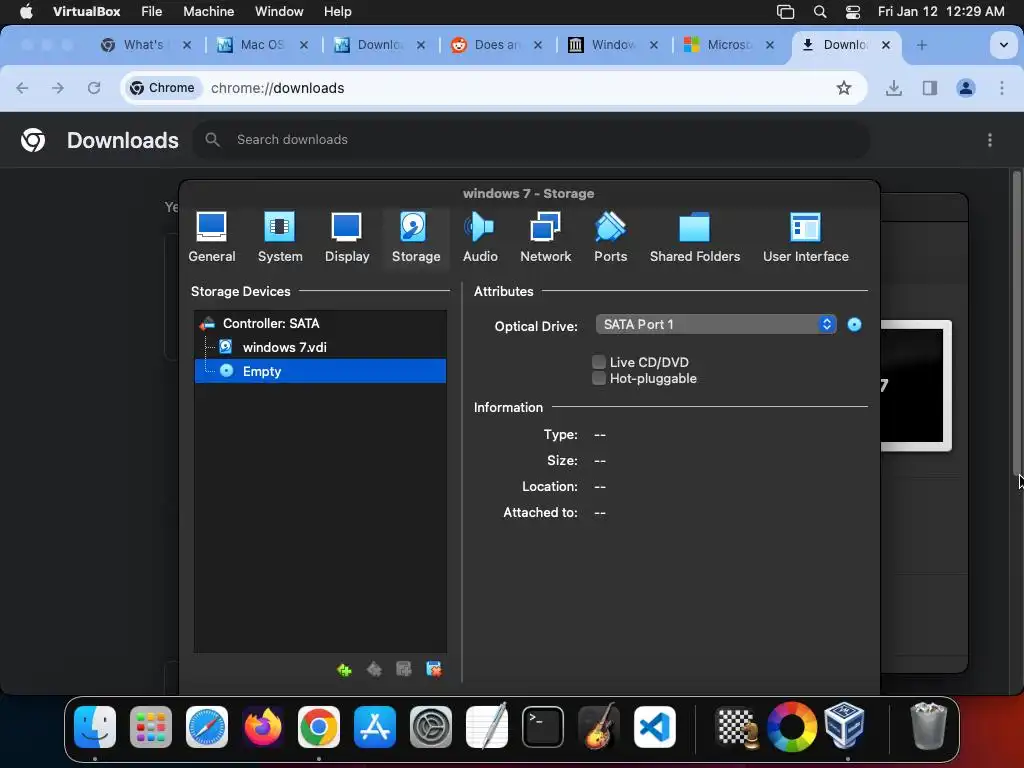Open Control Center in menu bar
Image resolution: width=1024 pixels, height=768 pixels.
coord(853,11)
